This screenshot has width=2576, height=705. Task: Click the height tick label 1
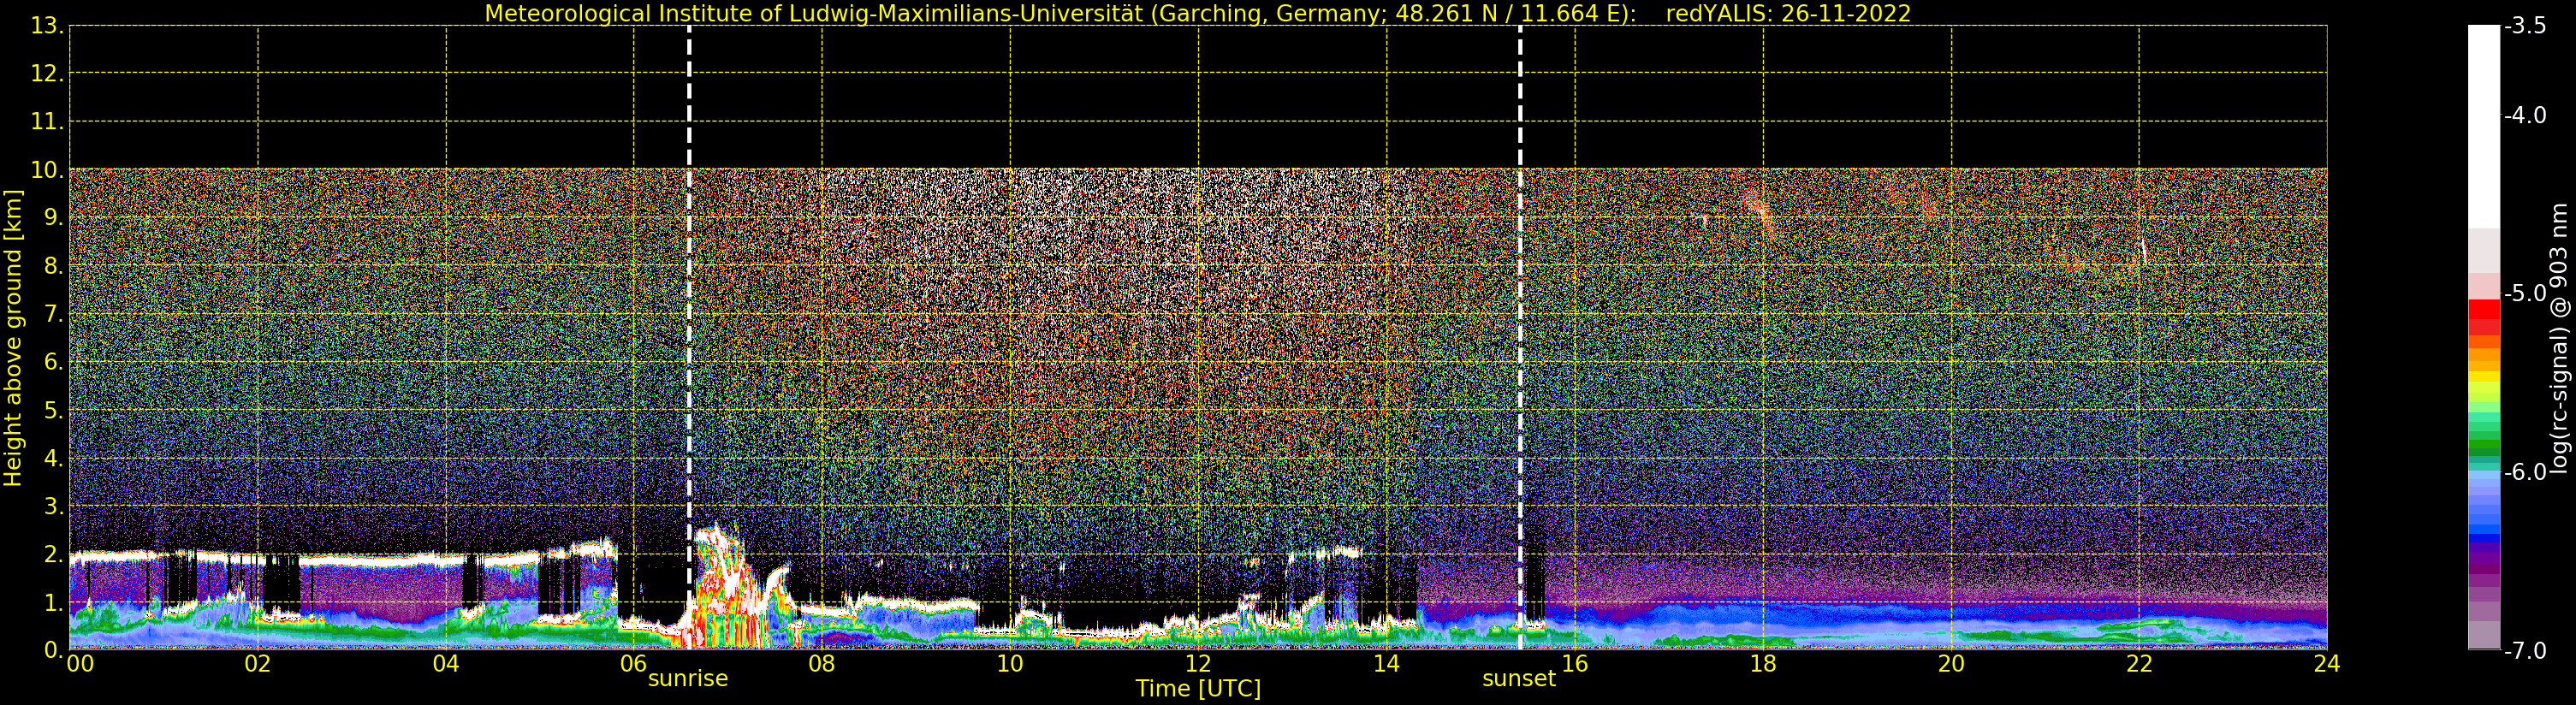coord(53,603)
